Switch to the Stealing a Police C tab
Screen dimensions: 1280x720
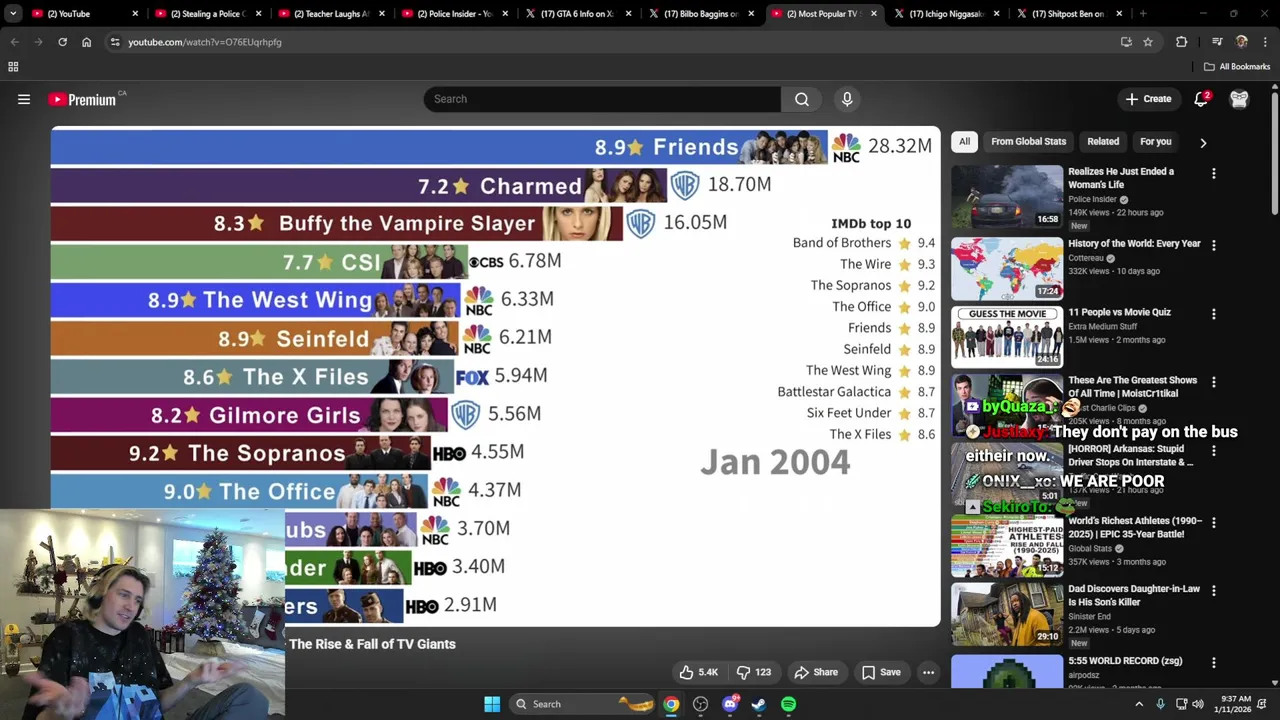208,14
